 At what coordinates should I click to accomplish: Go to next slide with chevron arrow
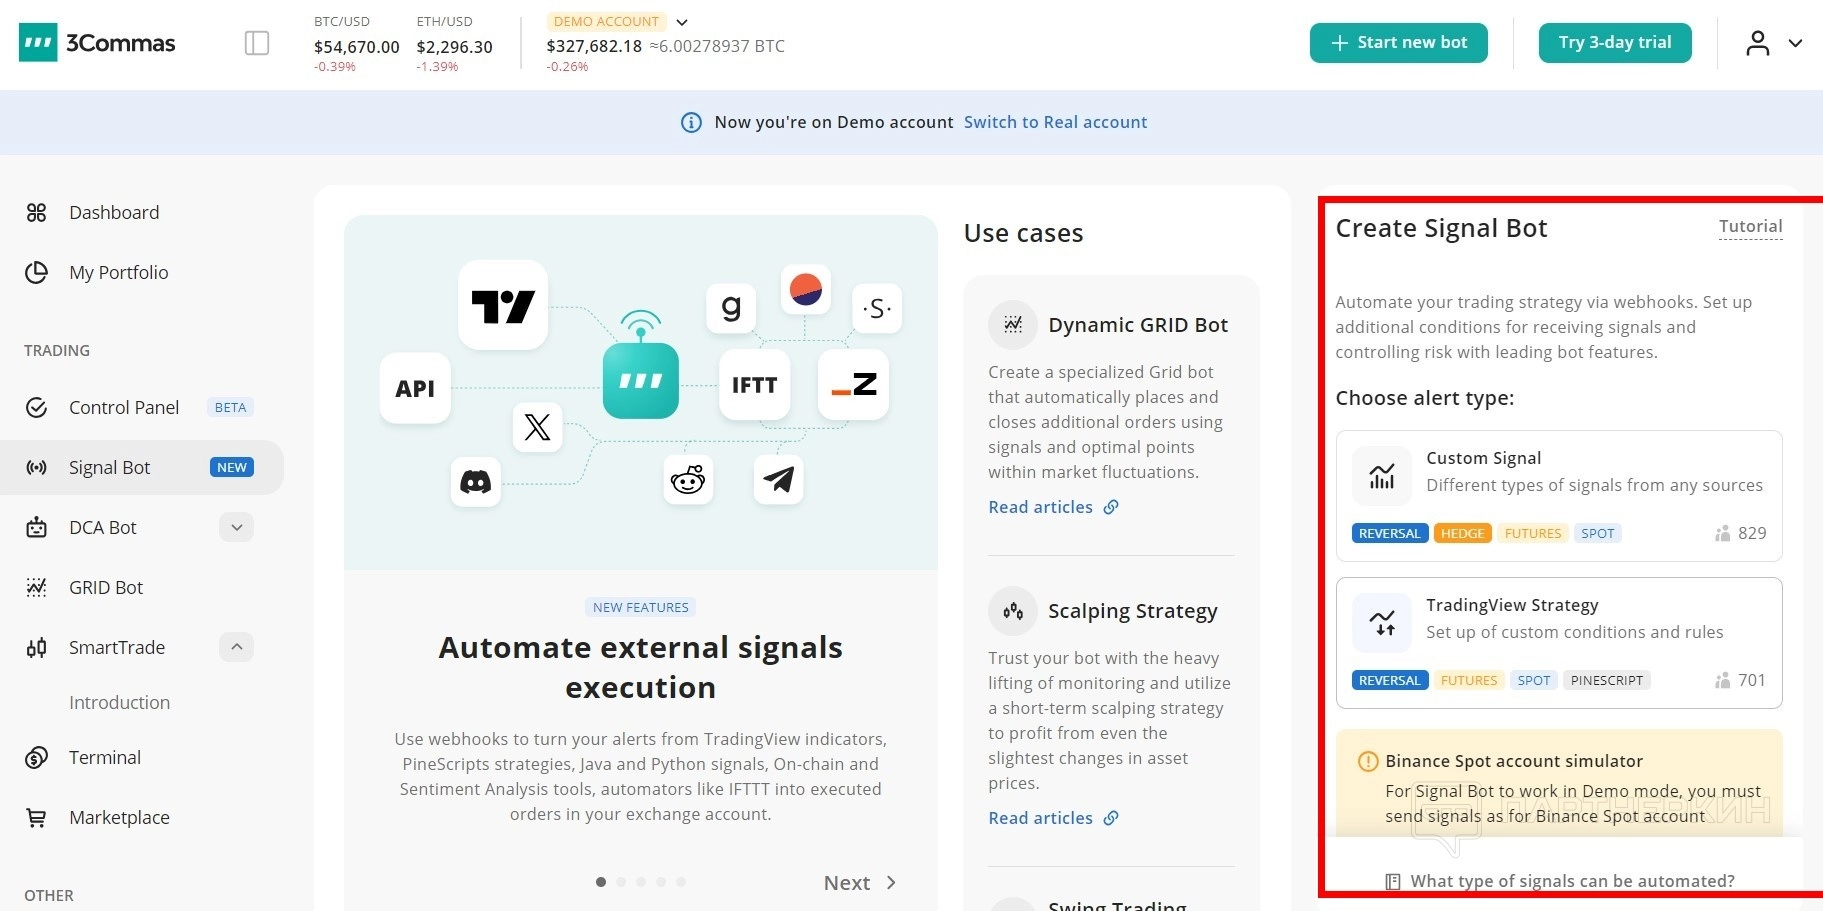tap(891, 883)
